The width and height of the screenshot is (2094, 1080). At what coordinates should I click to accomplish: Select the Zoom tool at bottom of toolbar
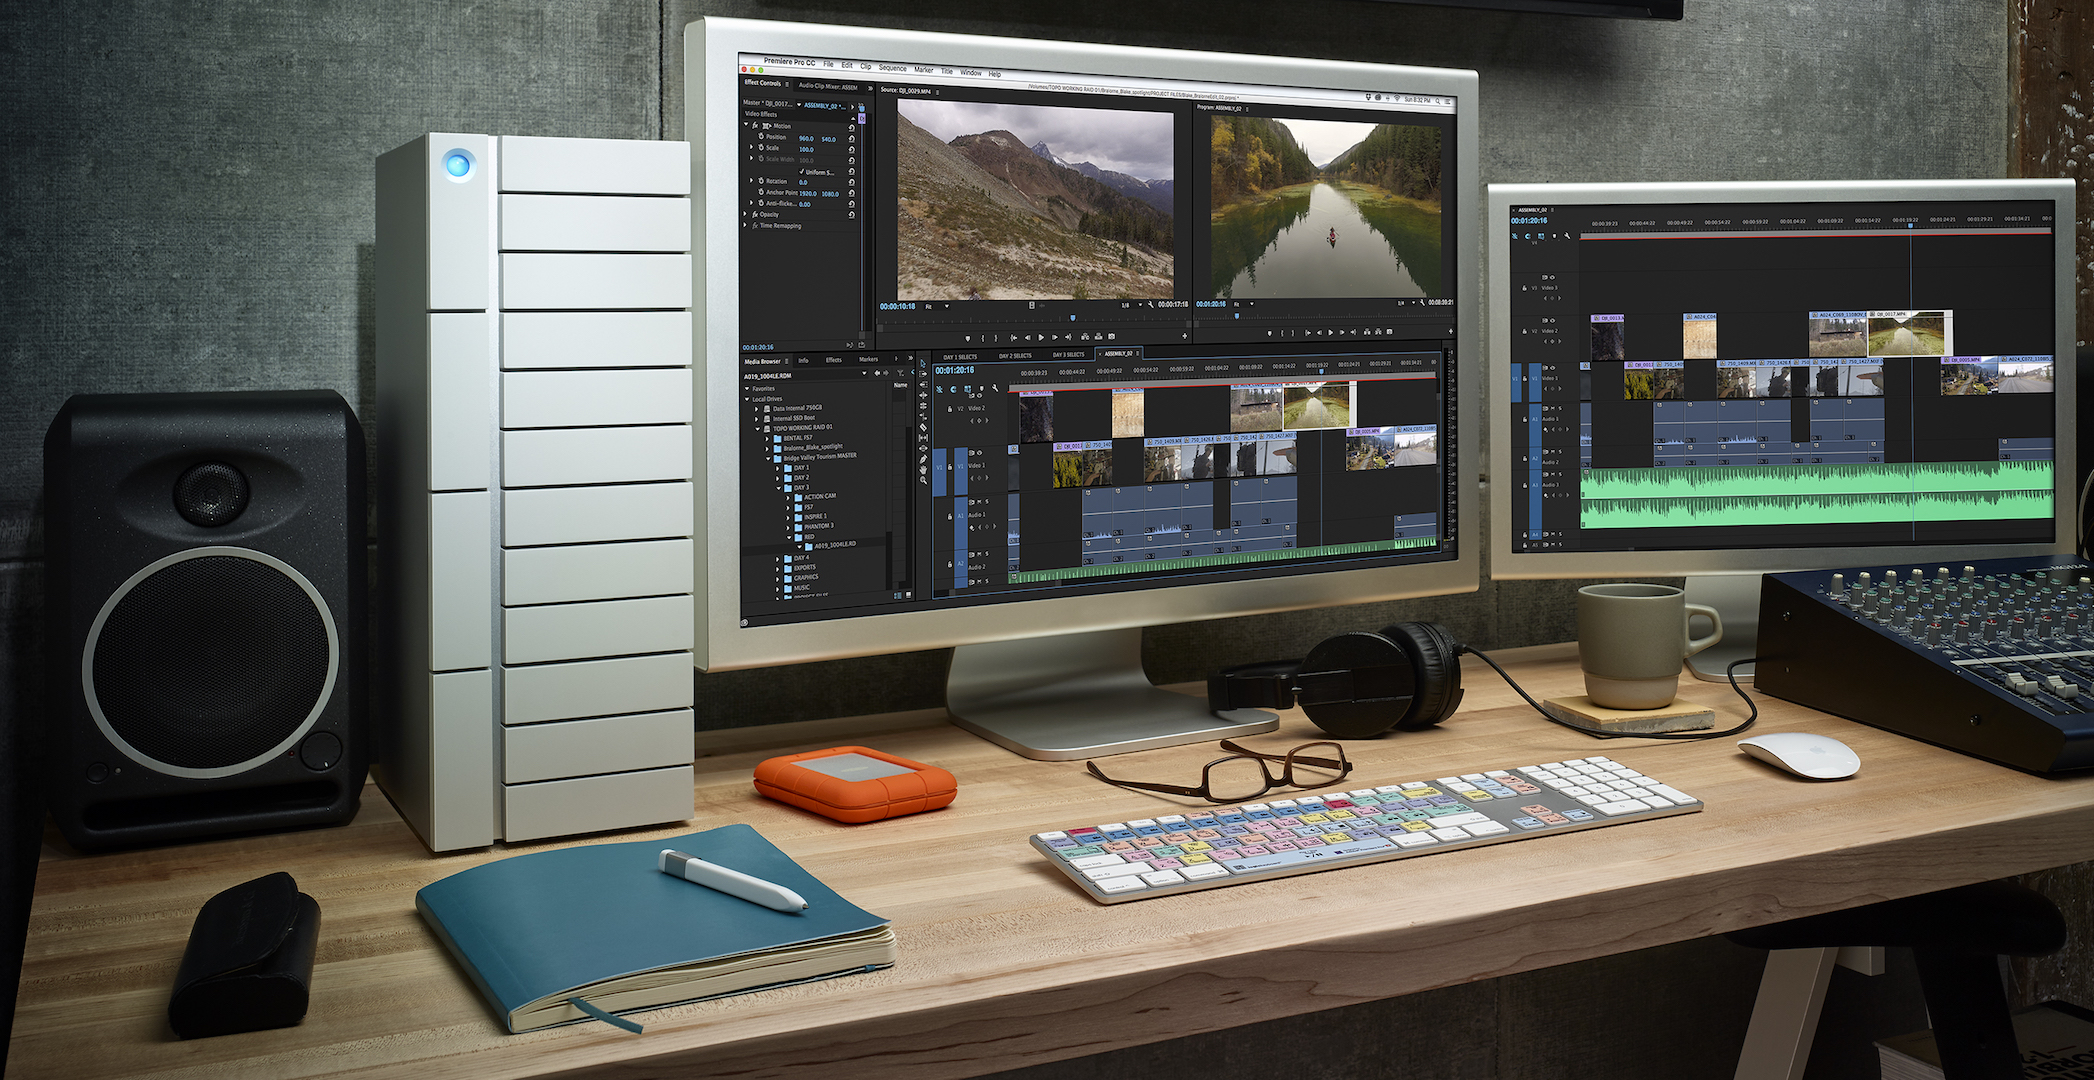(x=922, y=481)
